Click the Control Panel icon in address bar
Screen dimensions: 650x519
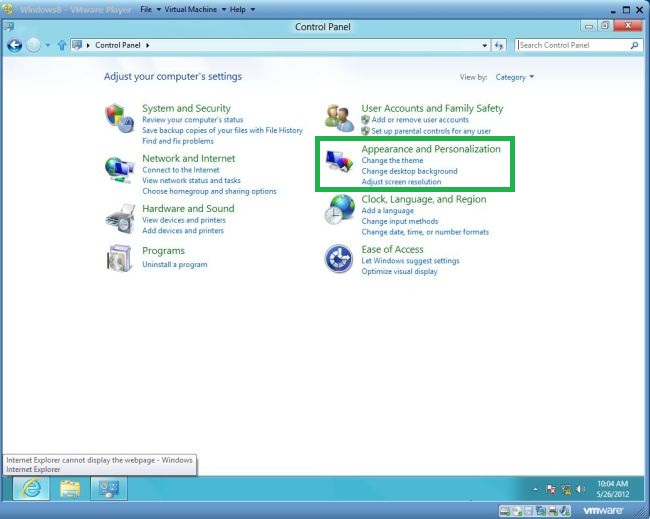tap(77, 45)
